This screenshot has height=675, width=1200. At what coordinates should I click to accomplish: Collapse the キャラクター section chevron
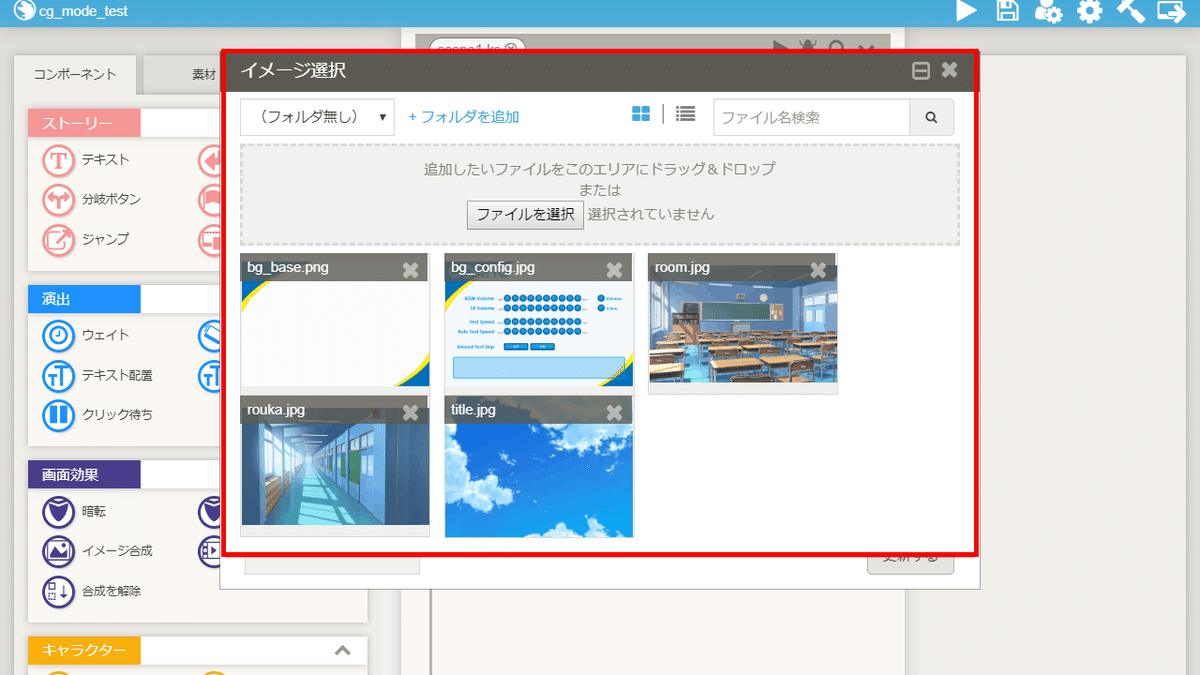pyautogui.click(x=343, y=651)
